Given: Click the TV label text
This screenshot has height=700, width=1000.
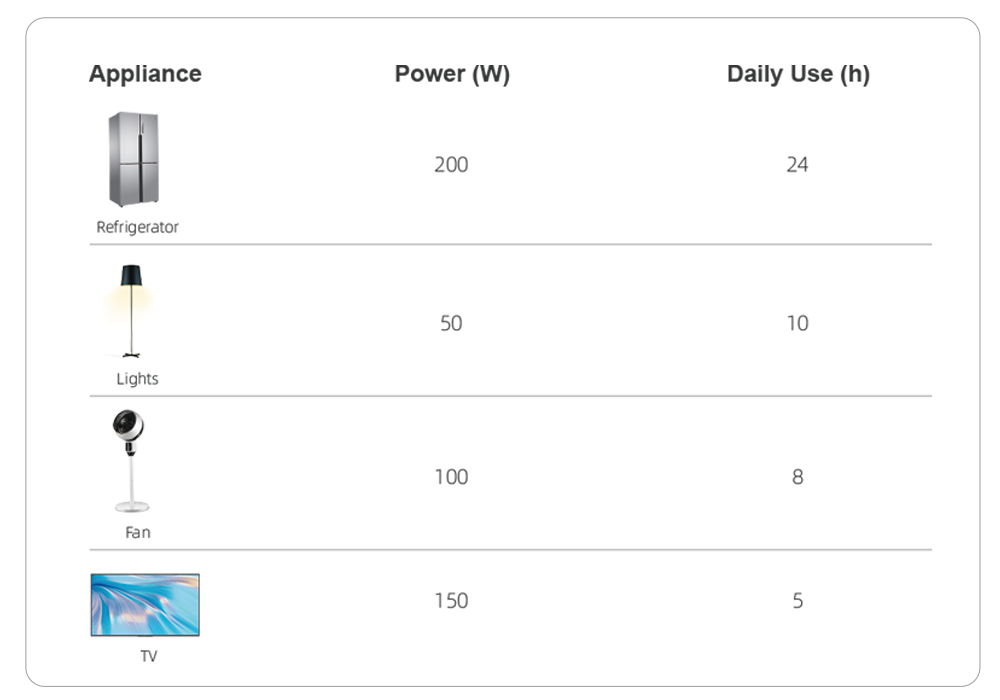Looking at the screenshot, I should click(x=148, y=657).
